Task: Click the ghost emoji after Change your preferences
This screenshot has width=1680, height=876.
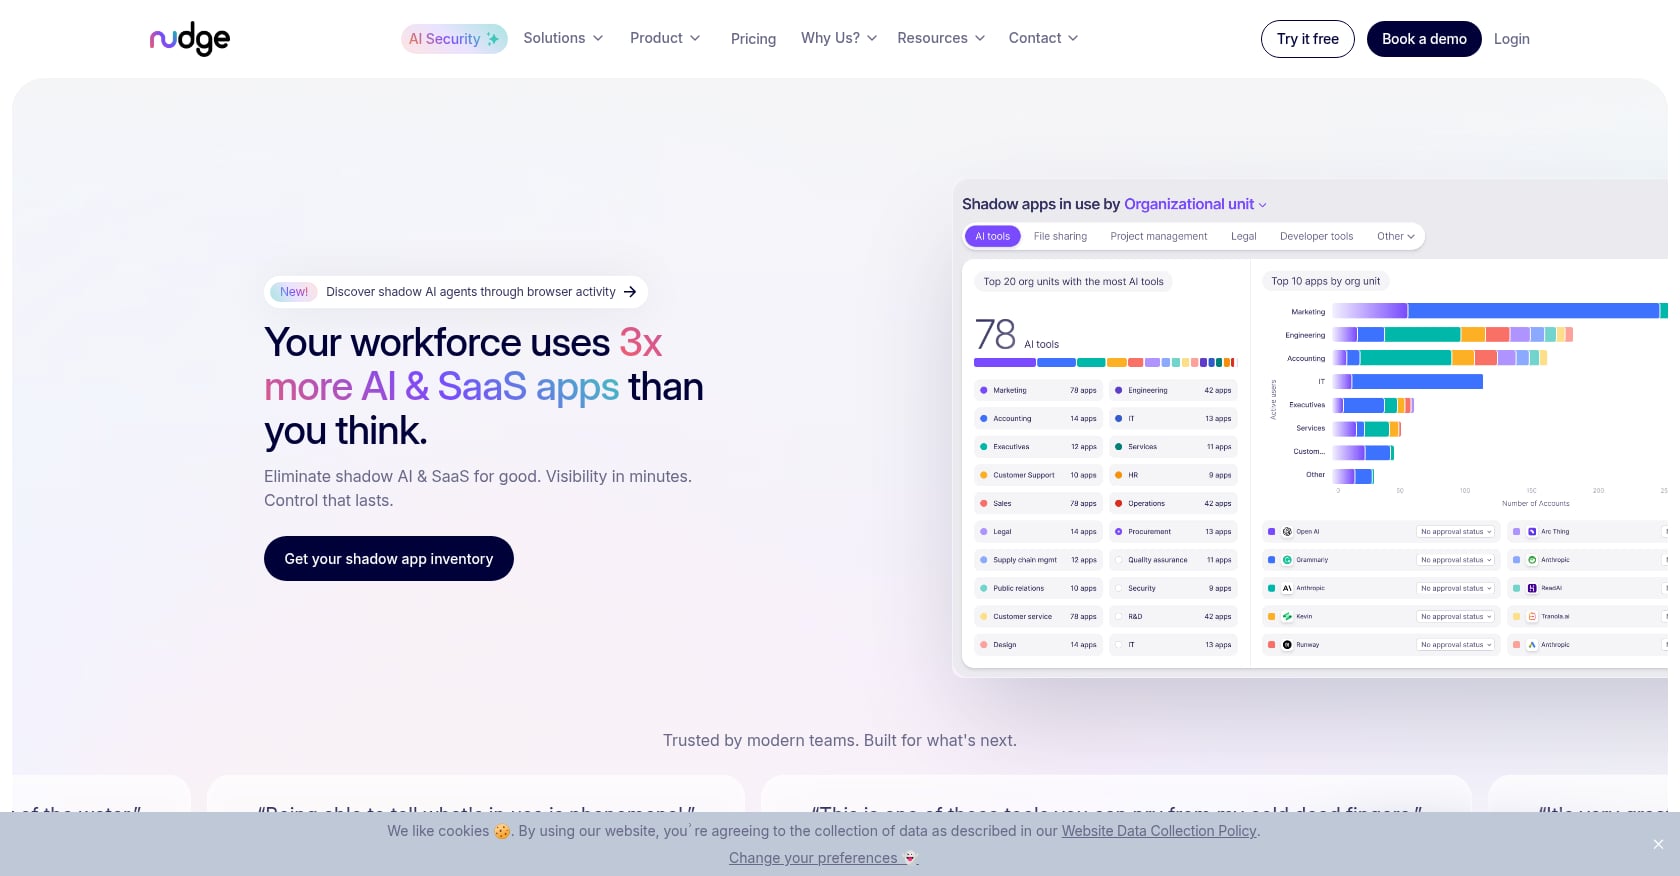Action: pos(909,858)
